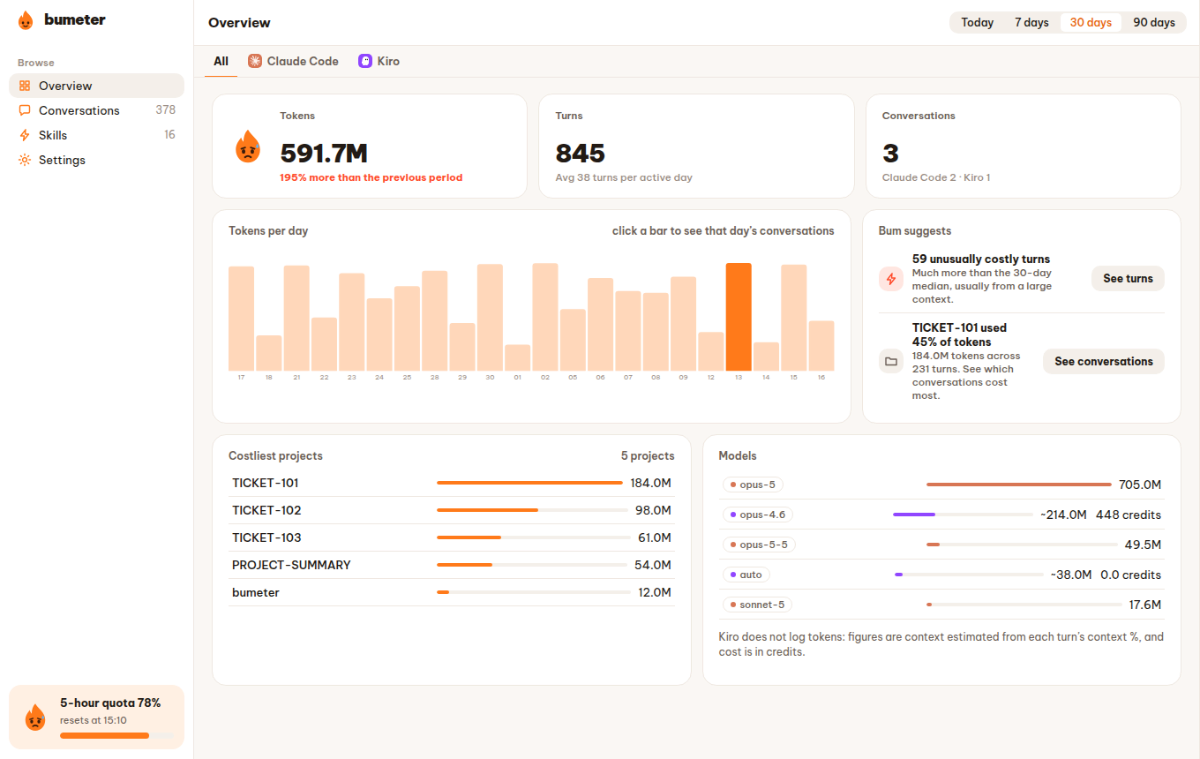Screen dimensions: 1200x759
Task: Click the TICKET-101 project usage bar
Action: (x=530, y=483)
